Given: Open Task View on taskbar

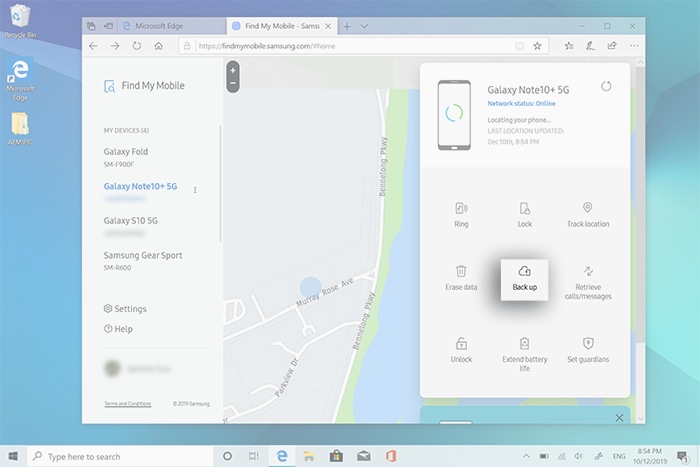Looking at the screenshot, I should 254,456.
